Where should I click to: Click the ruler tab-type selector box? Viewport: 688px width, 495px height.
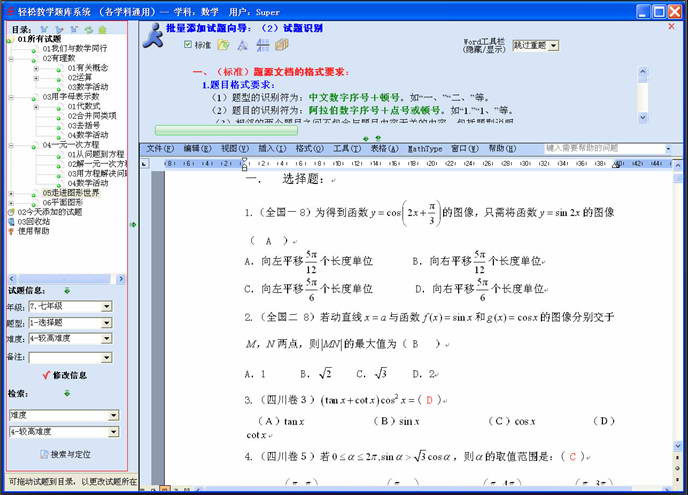(x=145, y=164)
